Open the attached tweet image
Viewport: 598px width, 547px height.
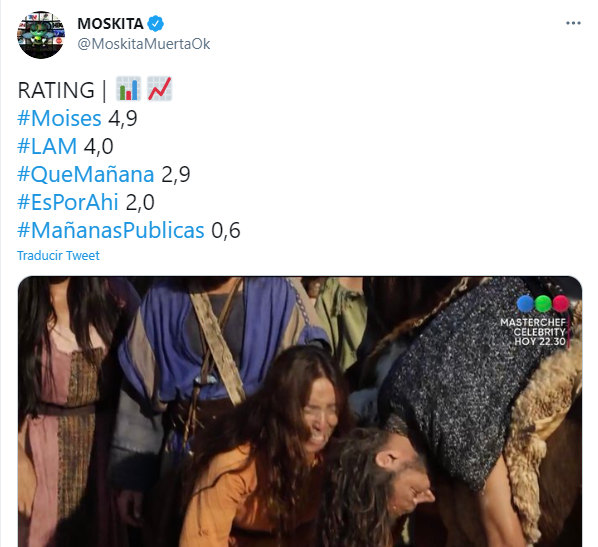pos(300,411)
